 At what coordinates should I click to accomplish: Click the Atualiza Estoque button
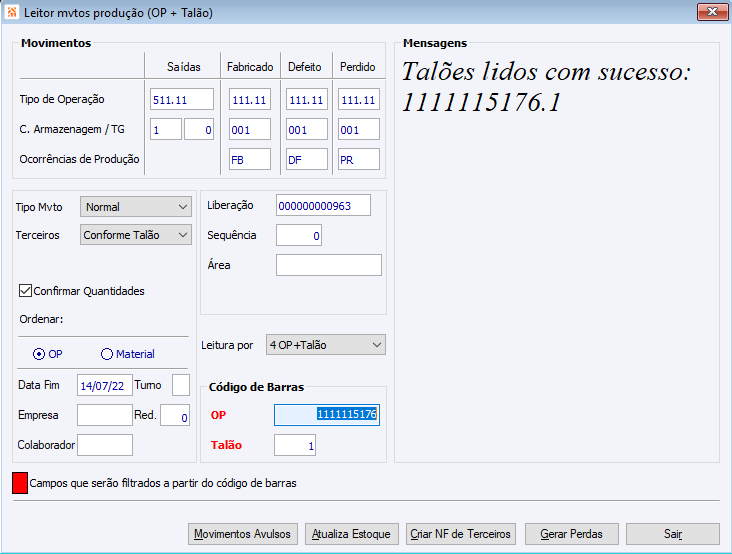[352, 534]
